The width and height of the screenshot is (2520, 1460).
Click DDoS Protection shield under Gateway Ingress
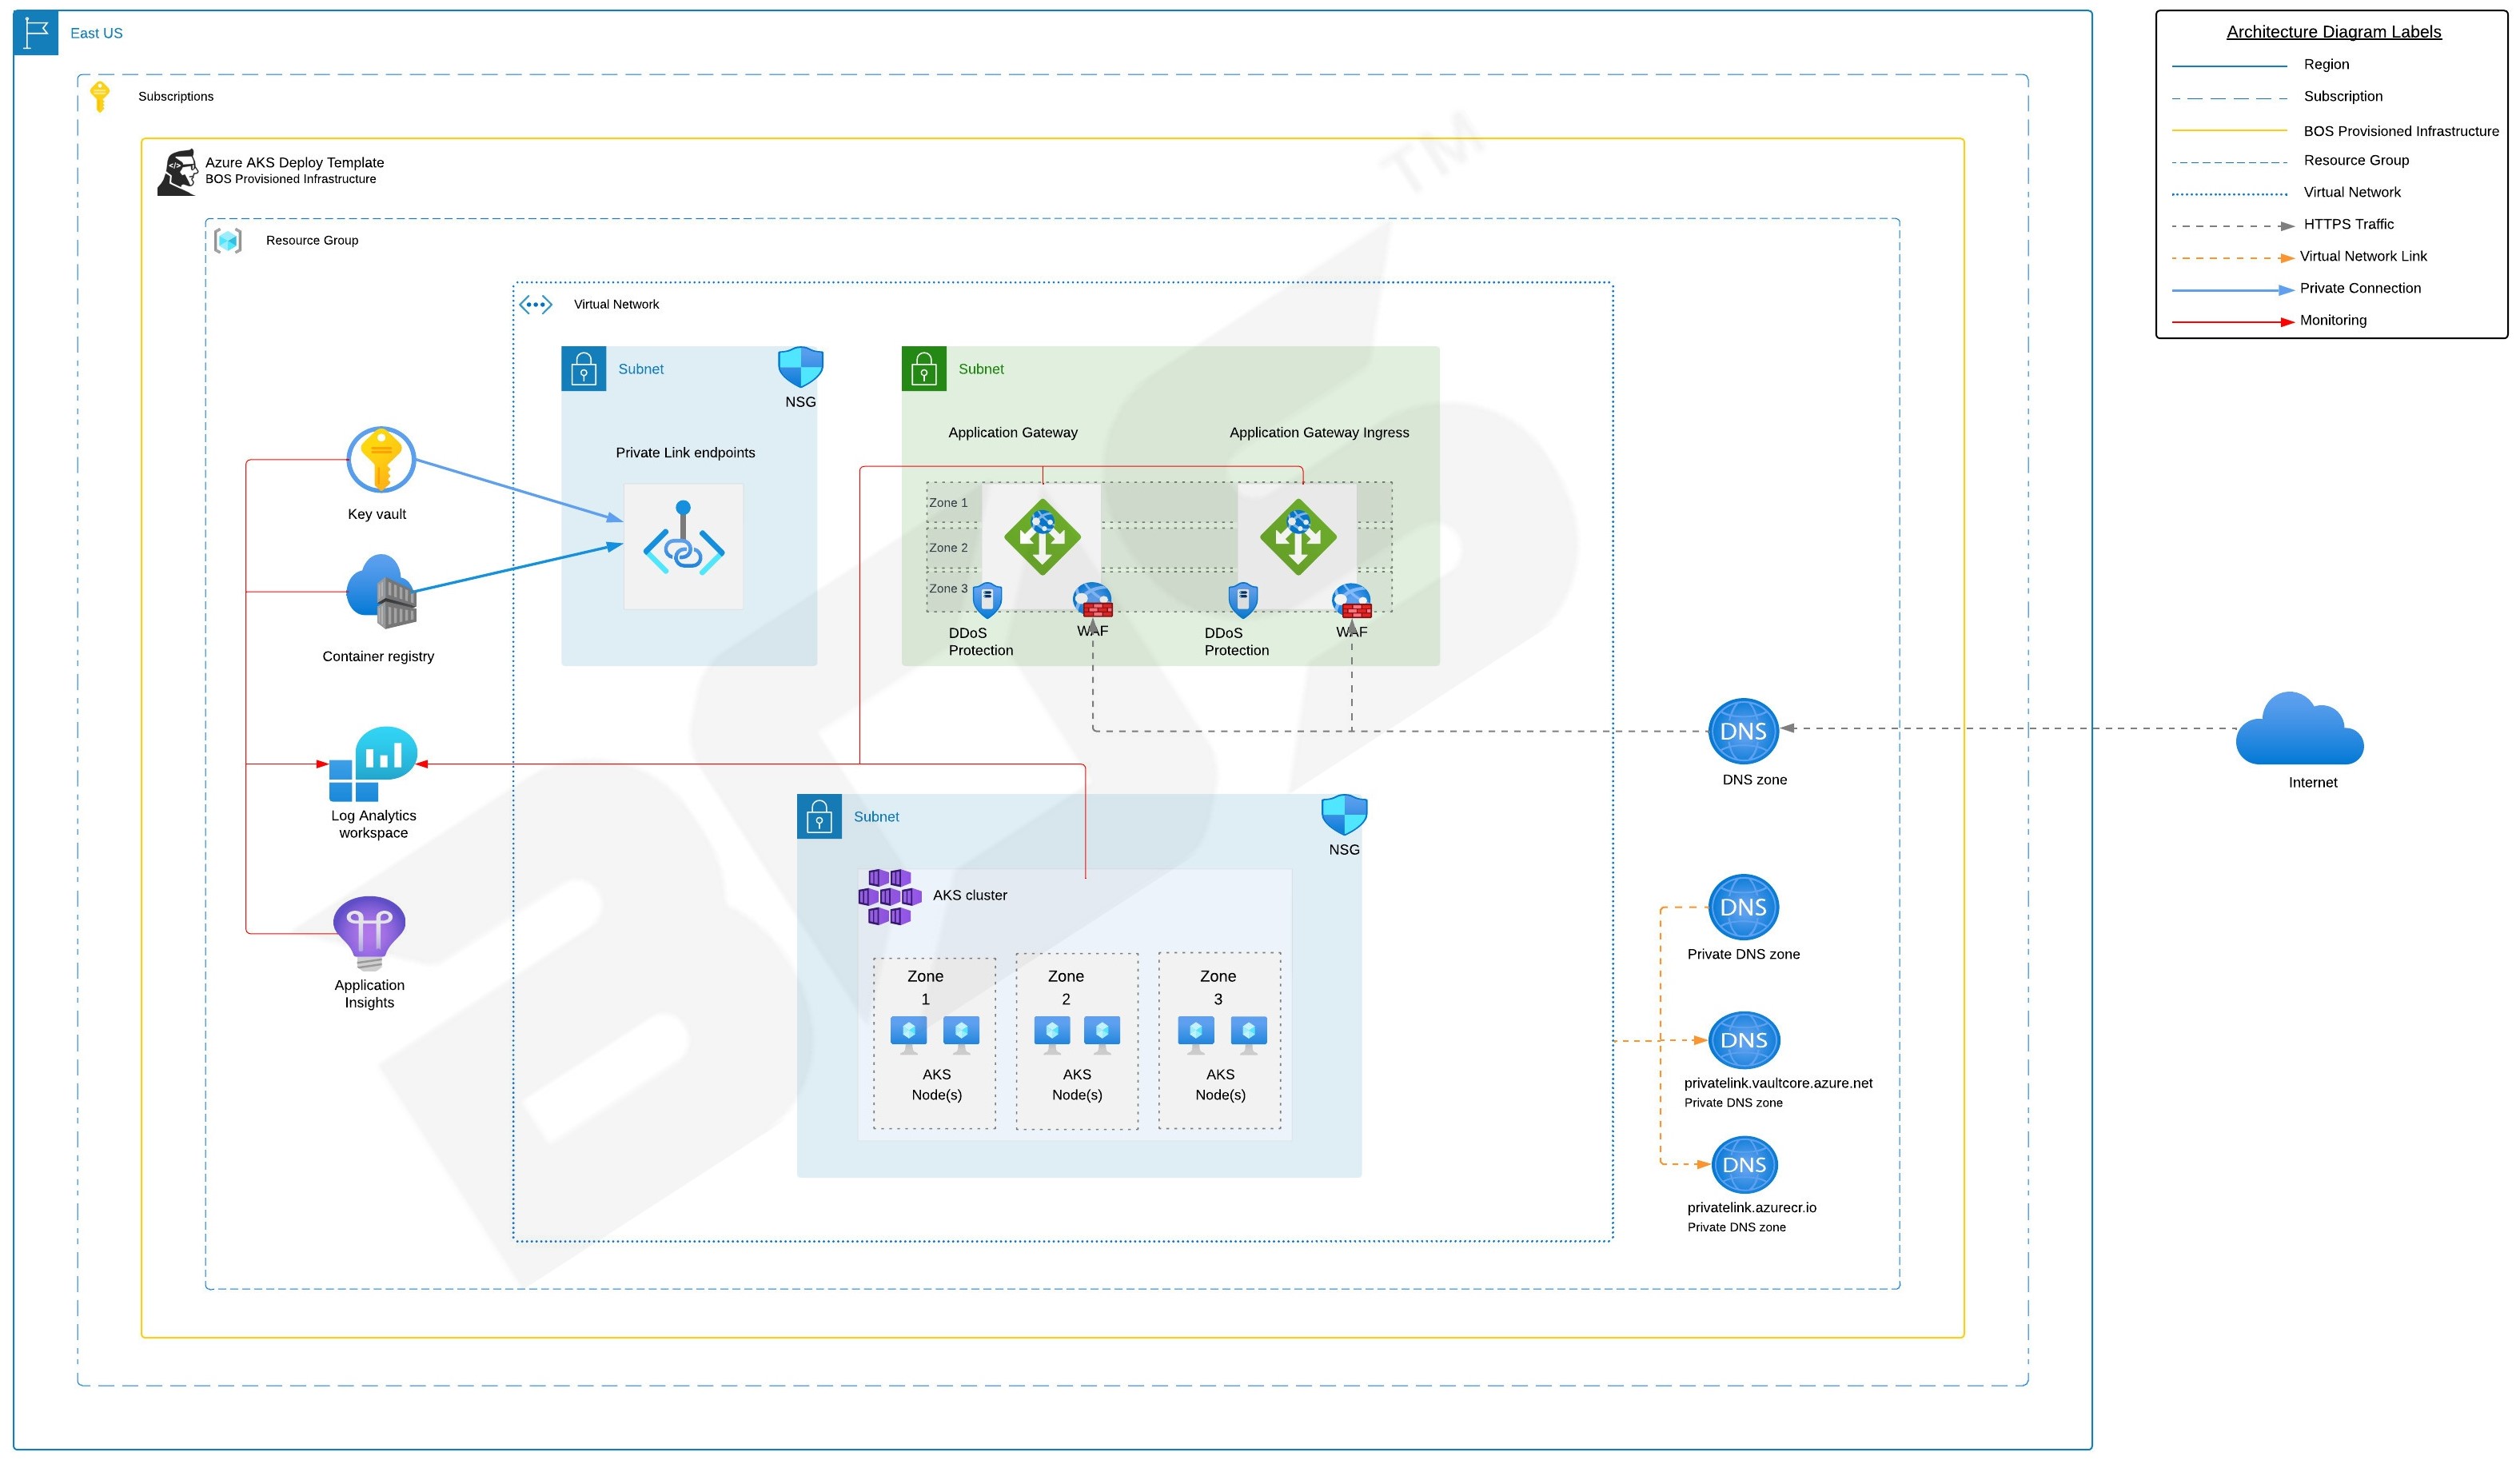tap(1243, 600)
